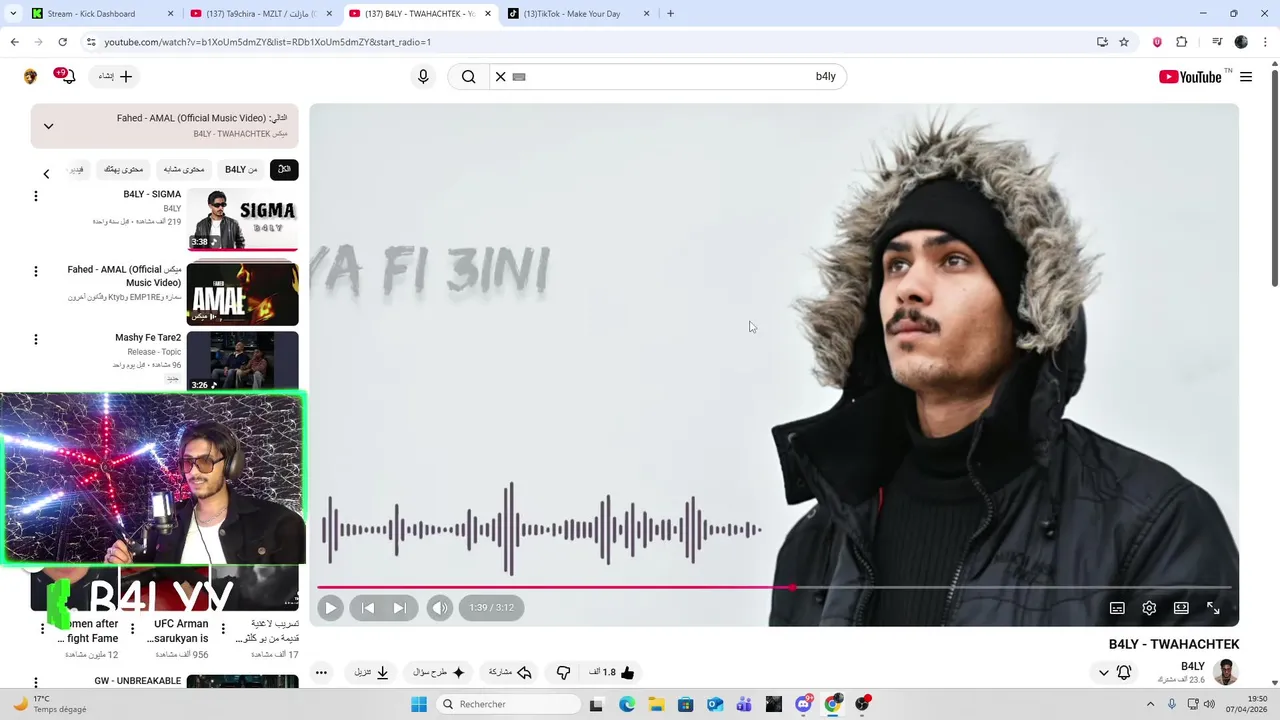Image resolution: width=1280 pixels, height=720 pixels.
Task: Open the Chrome extensions puzzle icon
Action: point(1182,42)
